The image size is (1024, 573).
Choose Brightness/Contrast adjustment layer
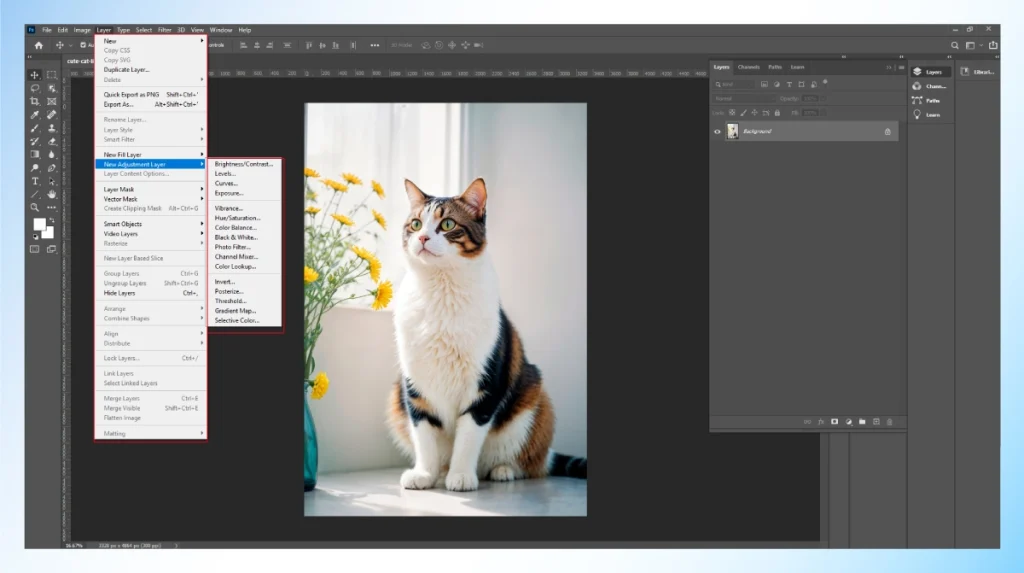244,164
